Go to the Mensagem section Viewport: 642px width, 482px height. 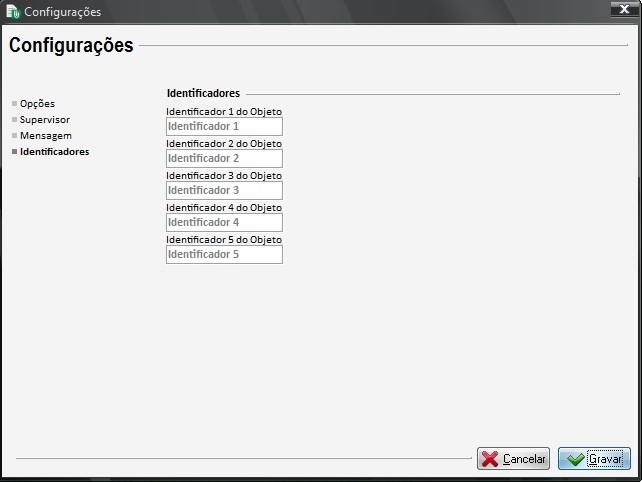45,136
